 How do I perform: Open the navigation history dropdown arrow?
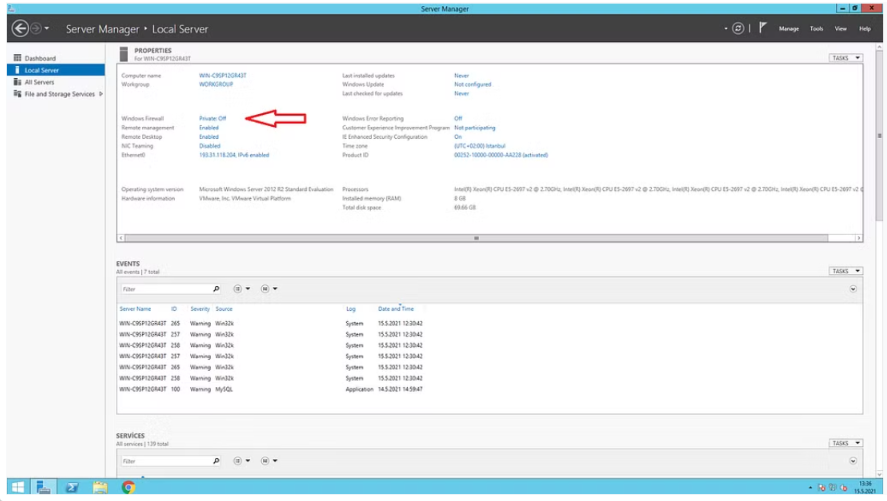pyautogui.click(x=46, y=28)
